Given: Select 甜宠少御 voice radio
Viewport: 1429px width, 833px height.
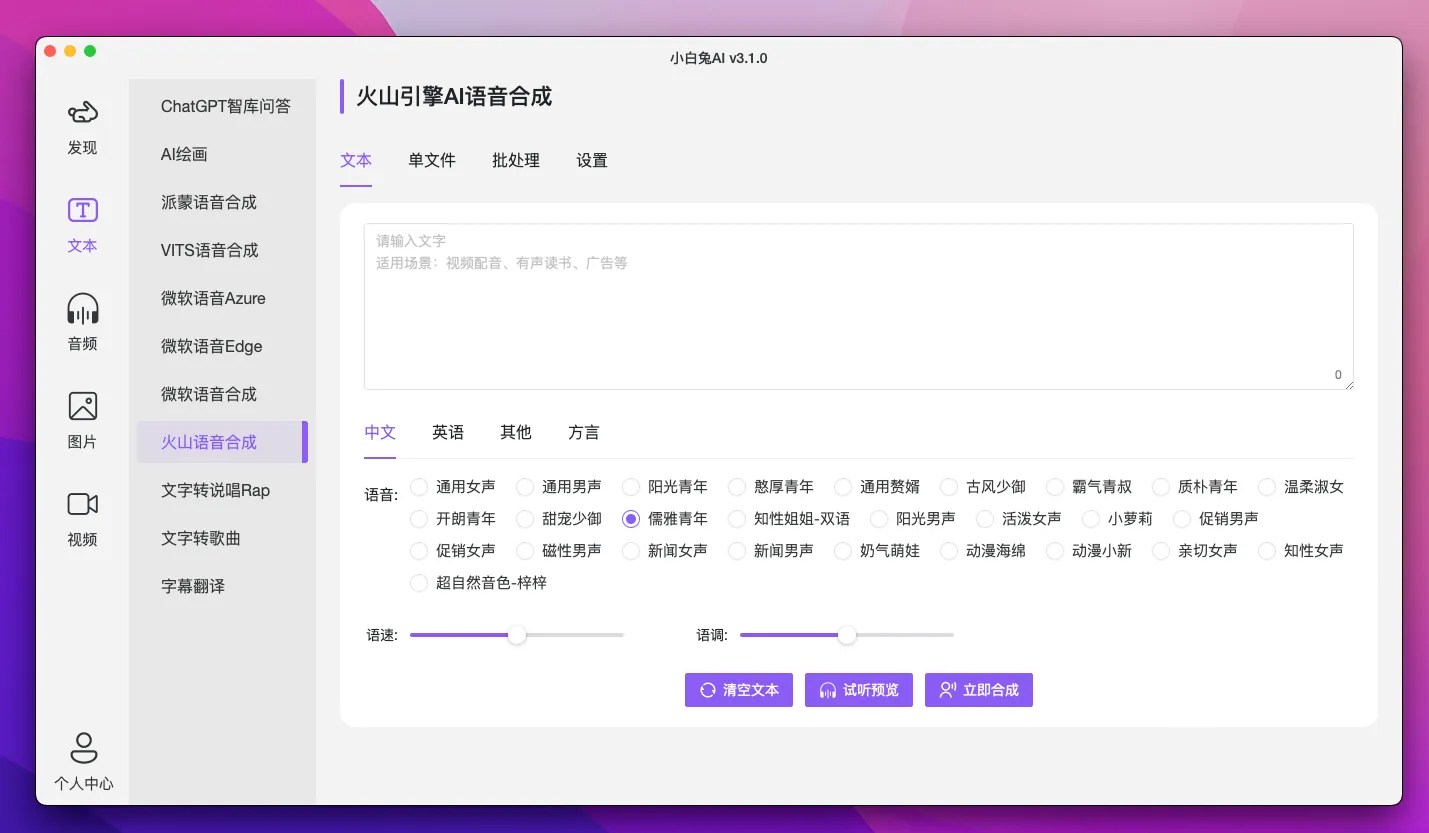Looking at the screenshot, I should click(x=525, y=519).
